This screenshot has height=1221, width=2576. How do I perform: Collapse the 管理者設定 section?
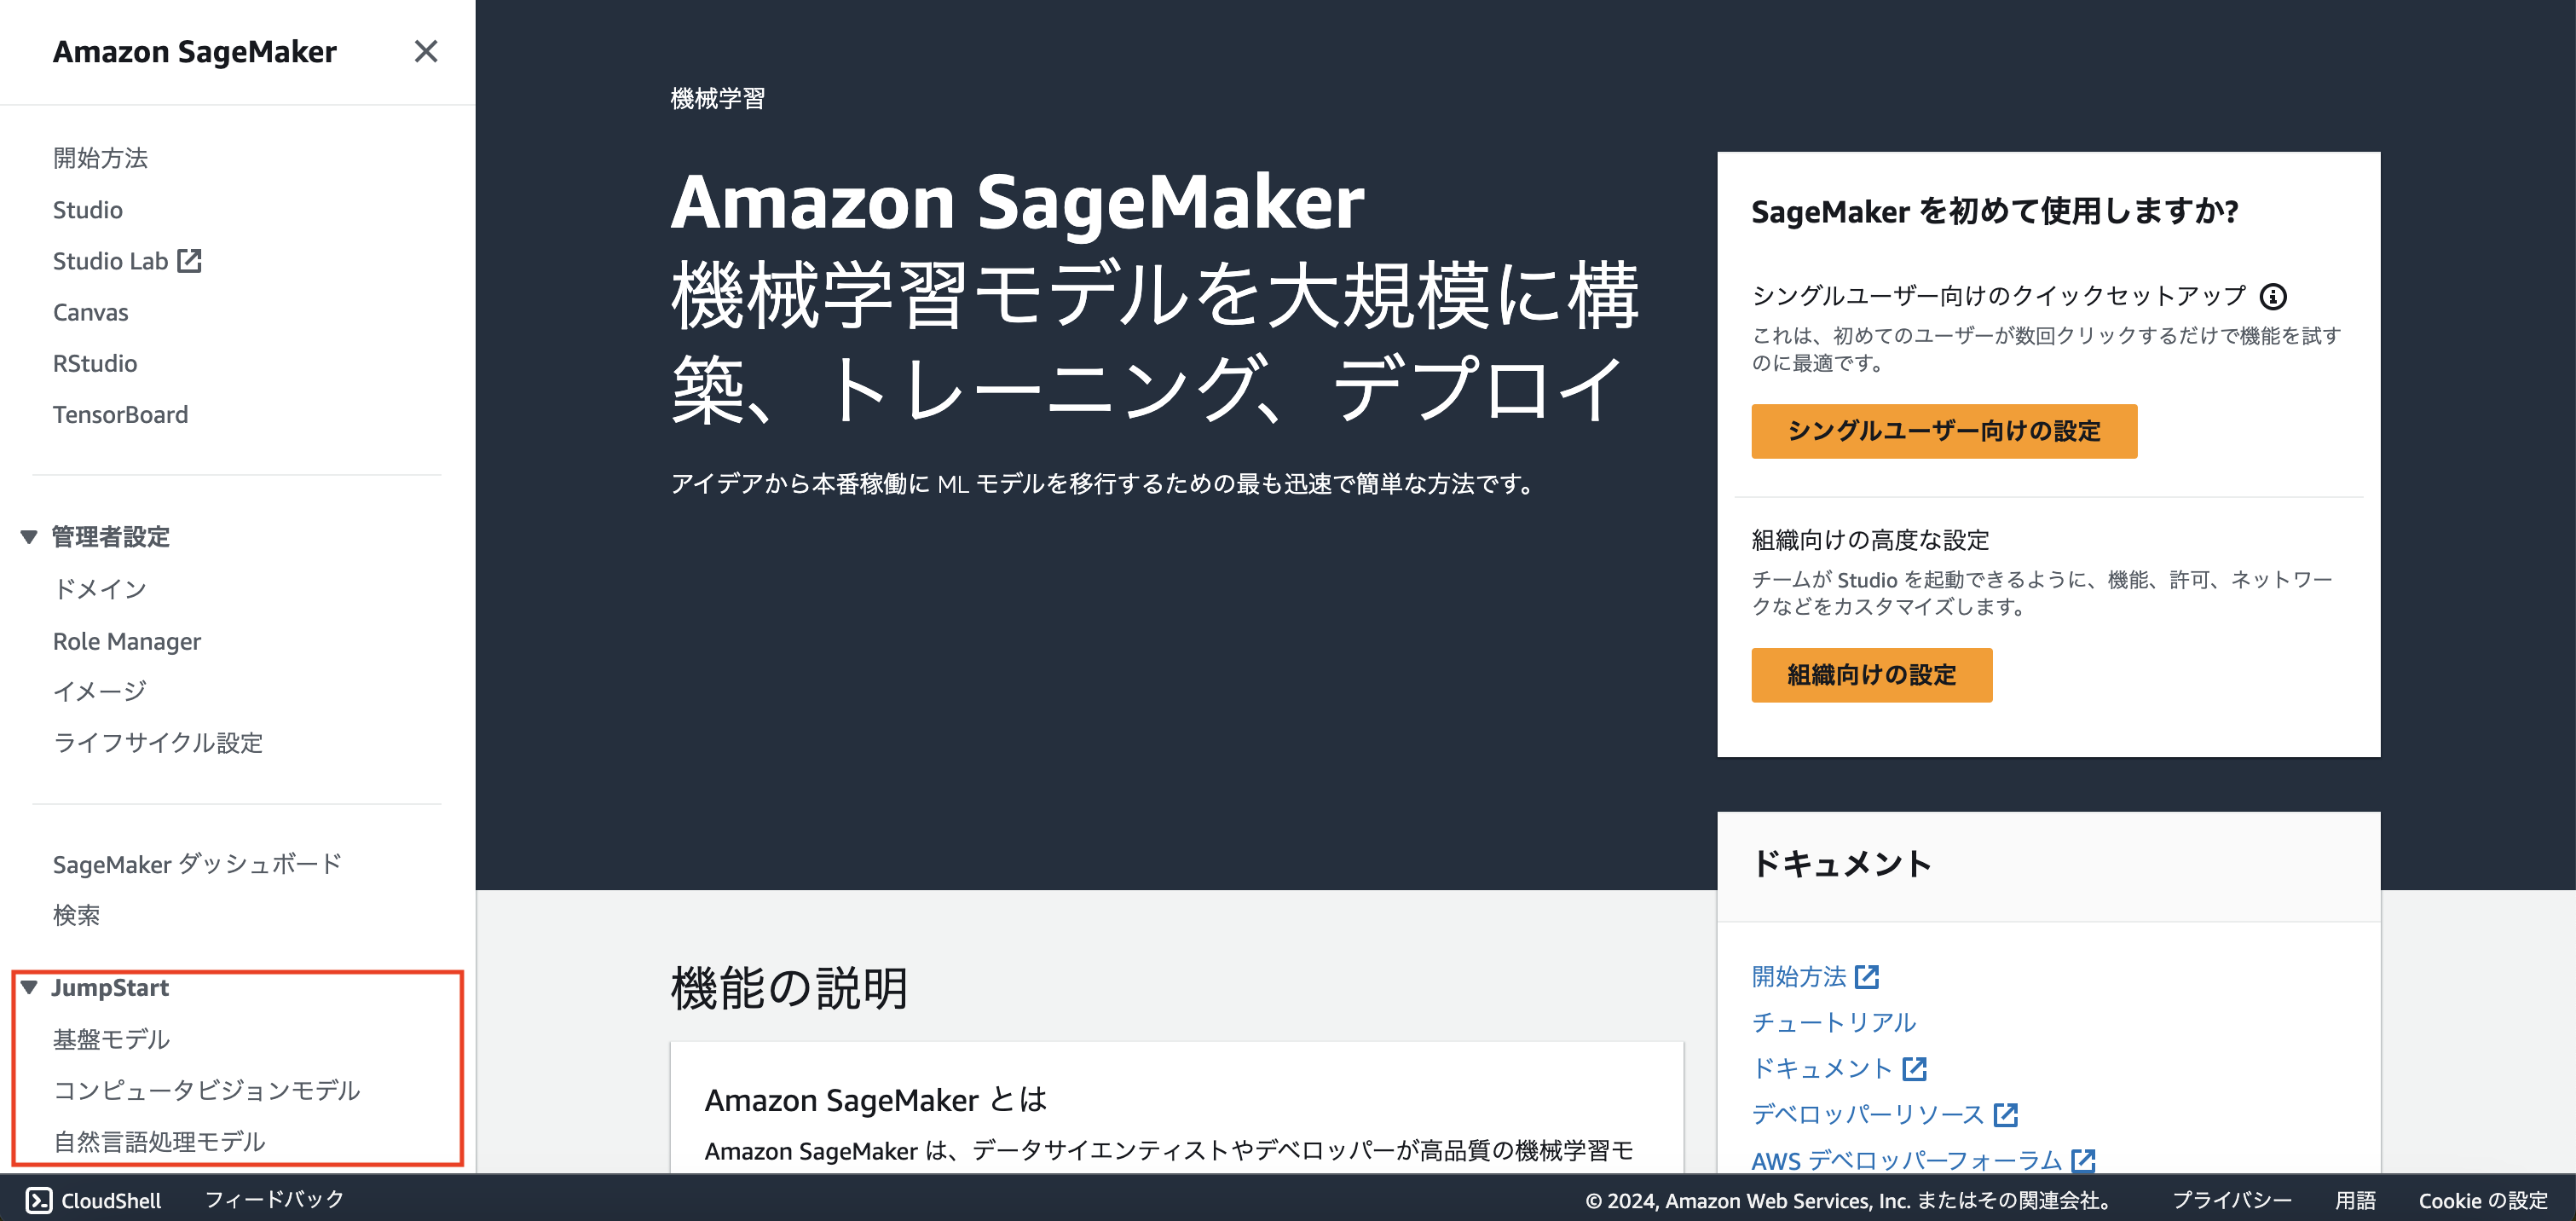29,537
